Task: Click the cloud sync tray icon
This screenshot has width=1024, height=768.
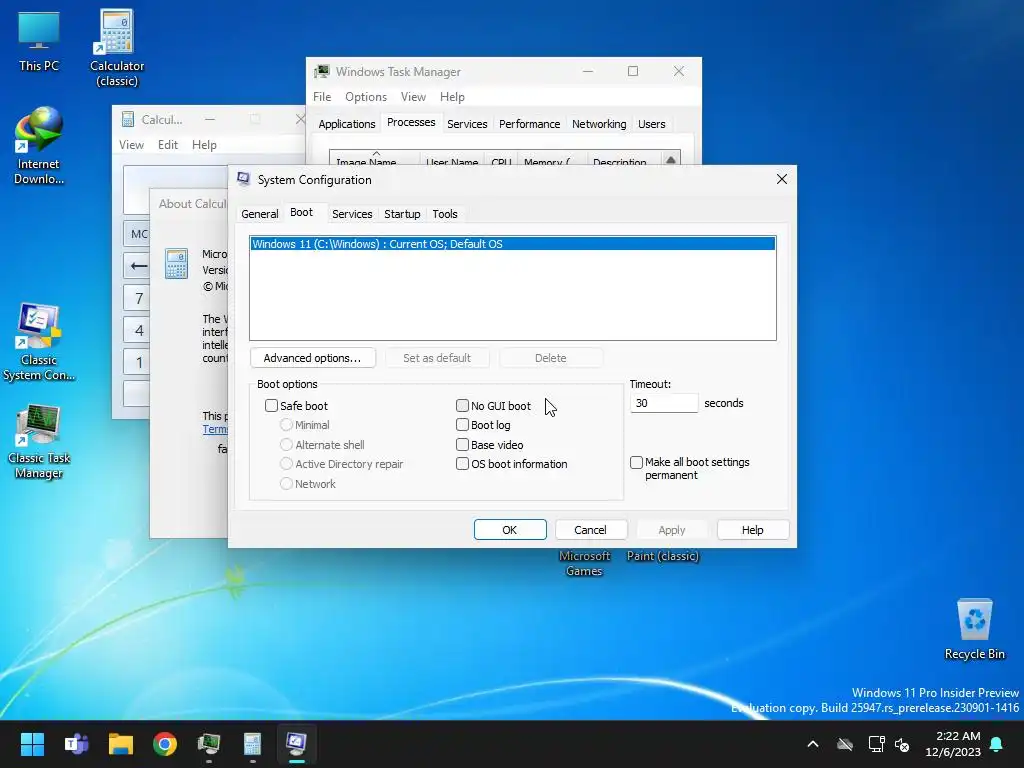Action: (845, 744)
